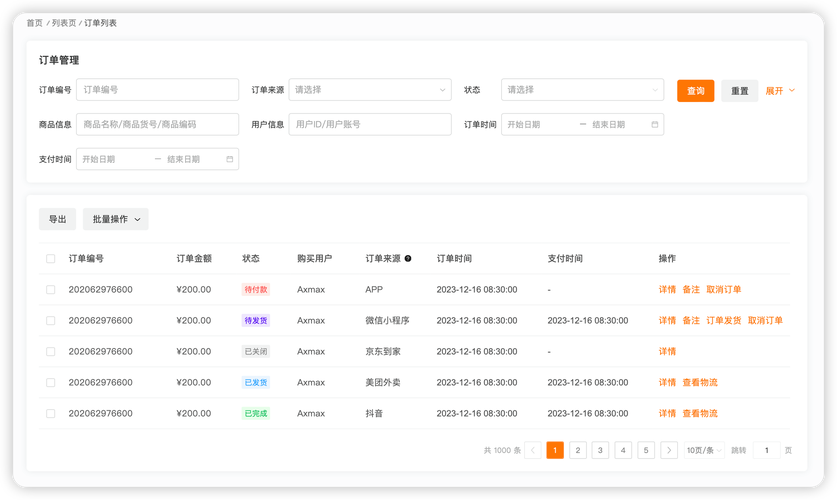This screenshot has height=500, width=837.
Task: Click the 美团外卖 order source cell
Action: [x=383, y=383]
